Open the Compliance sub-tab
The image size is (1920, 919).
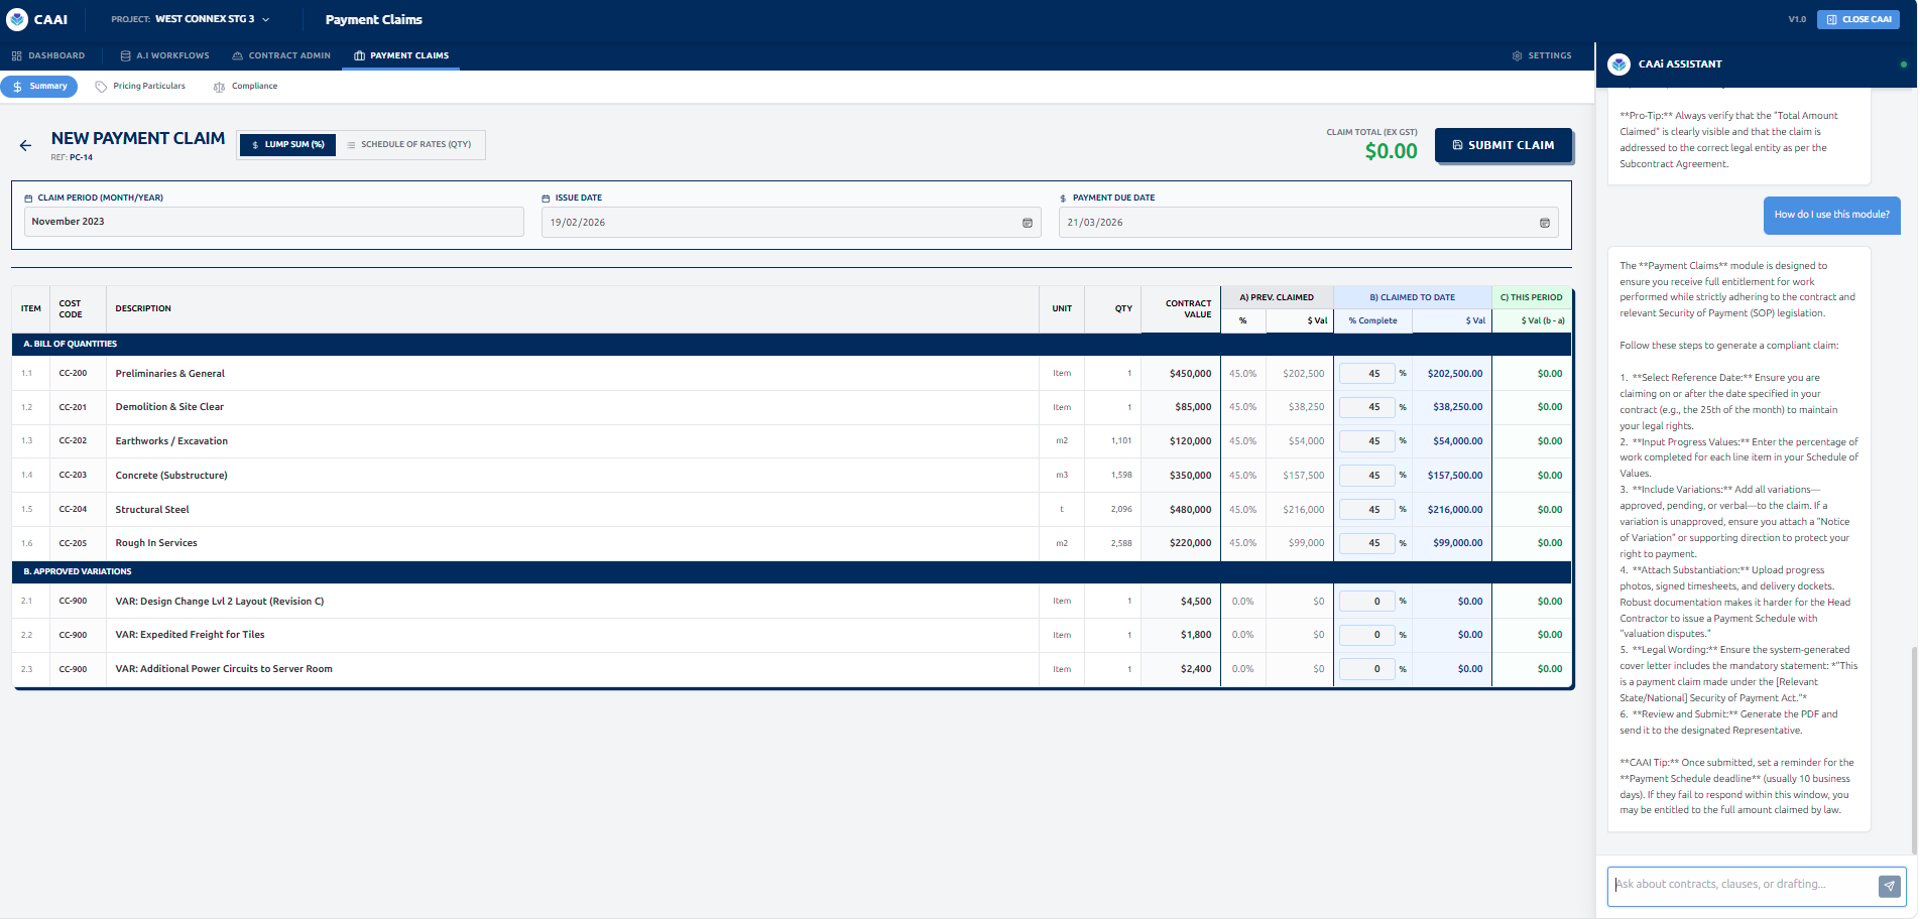(246, 86)
